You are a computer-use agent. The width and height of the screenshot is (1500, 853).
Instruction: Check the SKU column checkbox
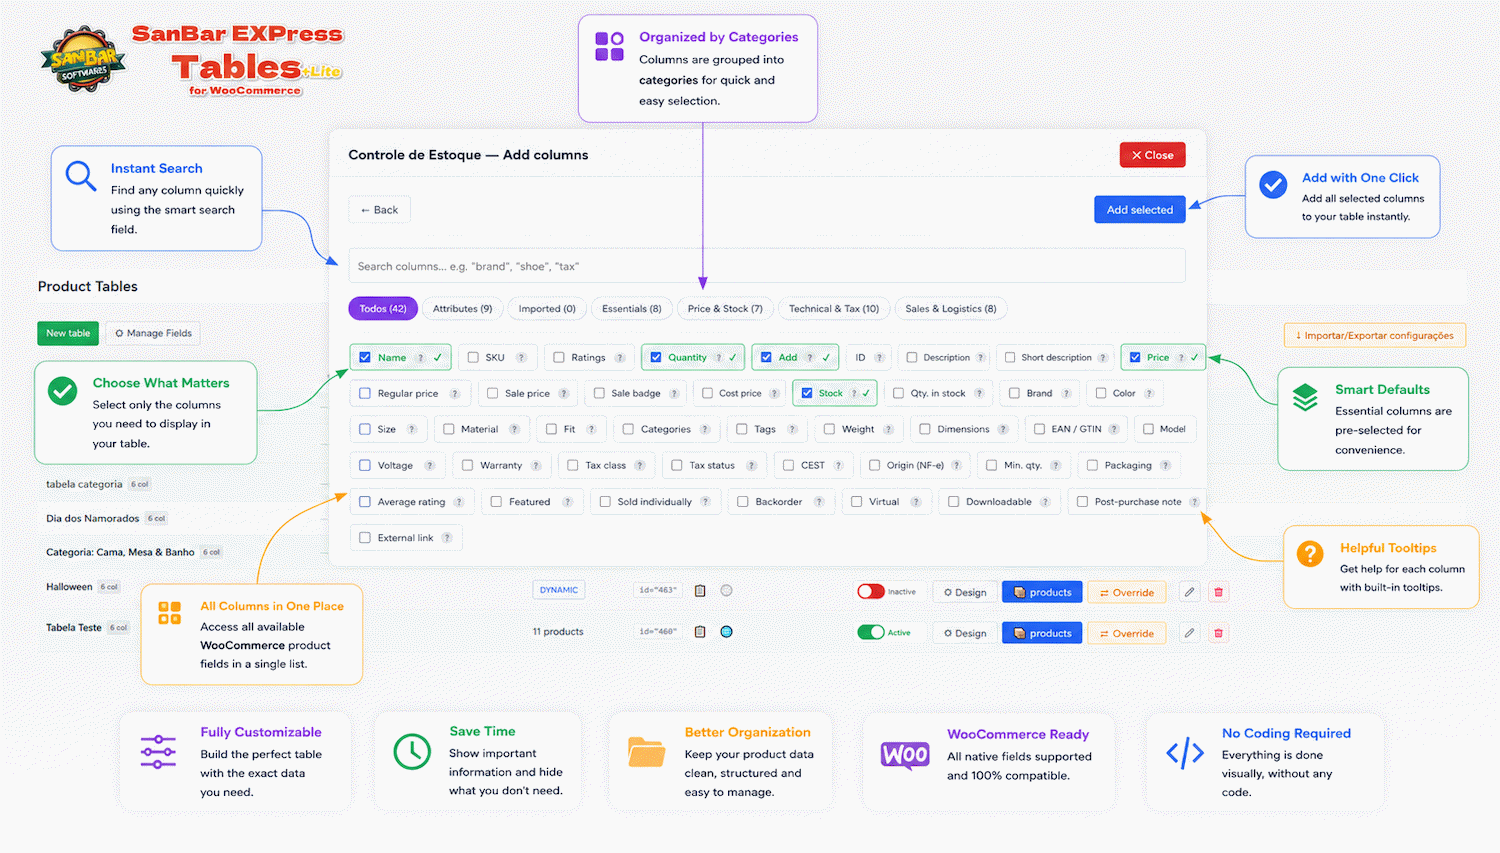click(473, 357)
